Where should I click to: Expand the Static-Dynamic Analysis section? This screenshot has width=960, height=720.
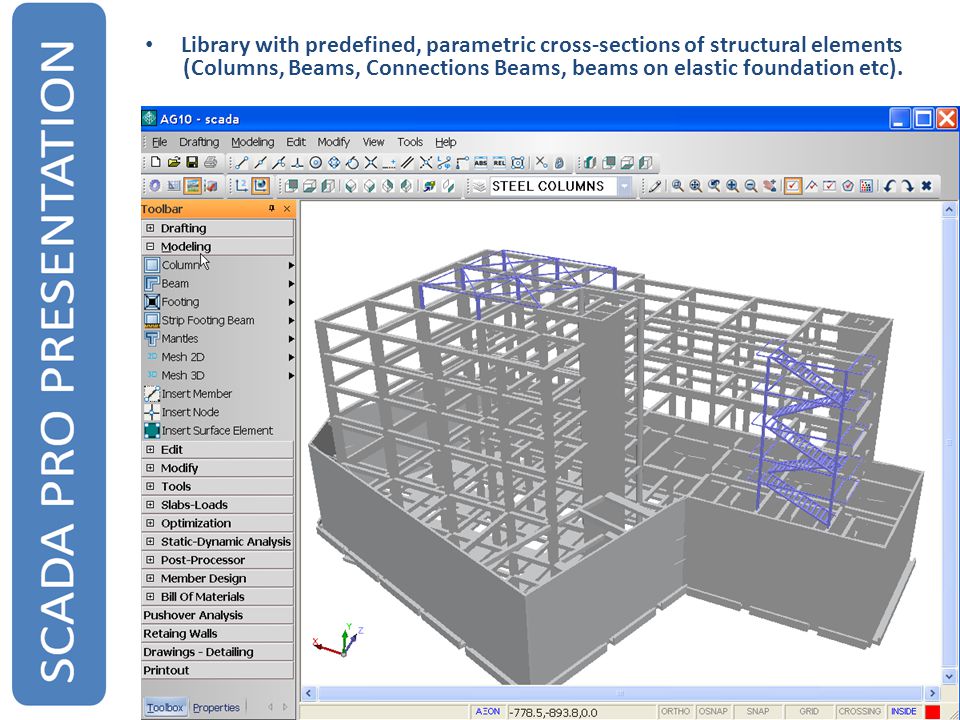[150, 541]
